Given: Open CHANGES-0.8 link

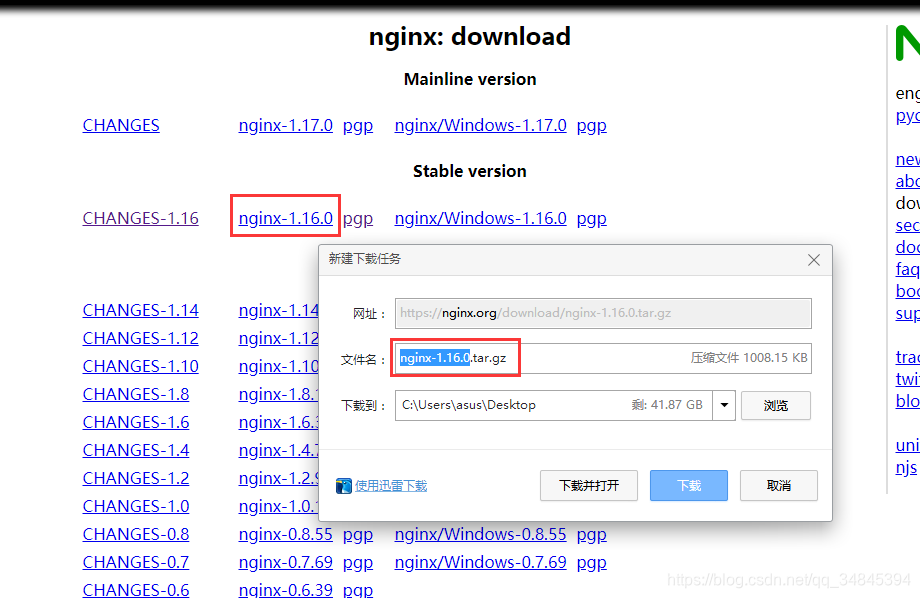Looking at the screenshot, I should 136,535.
